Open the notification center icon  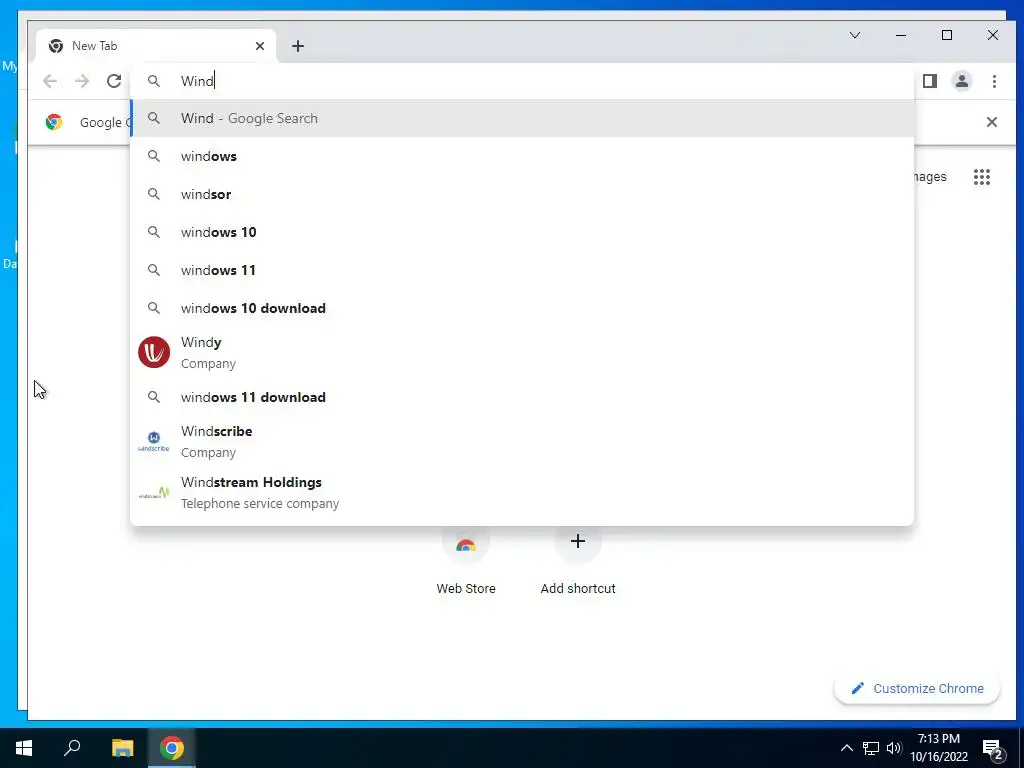pyautogui.click(x=993, y=749)
